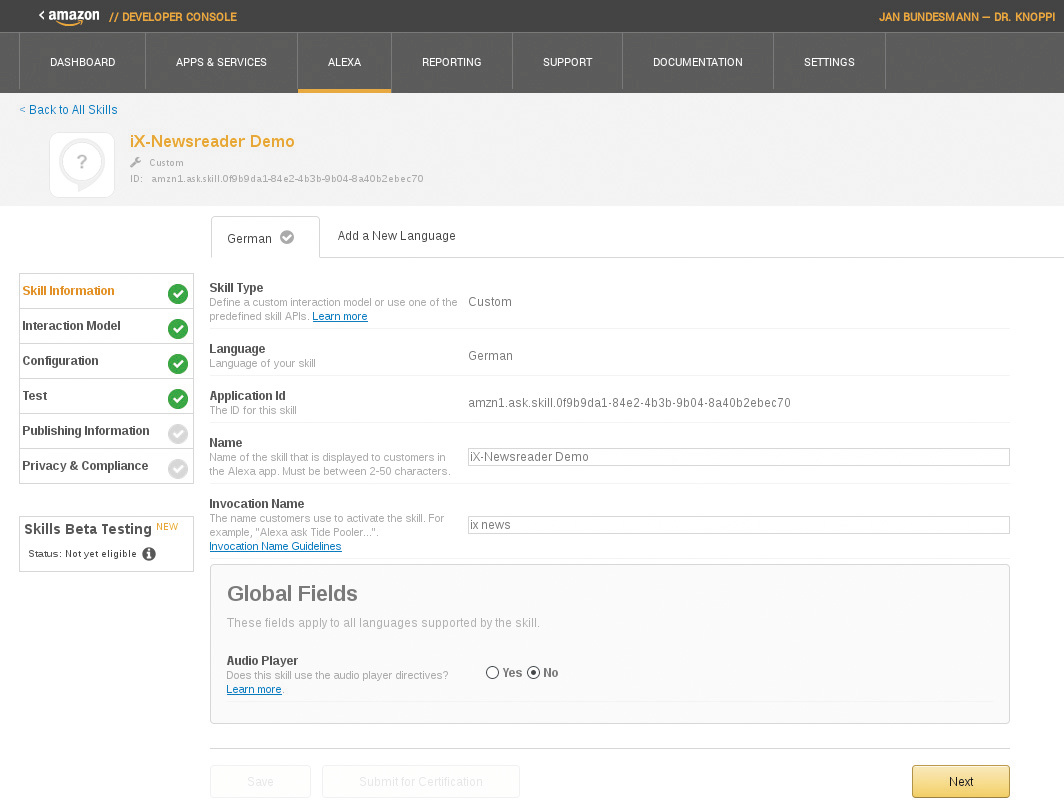The width and height of the screenshot is (1064, 809).
Task: Click green checkmark beside Configuration
Action: pos(178,363)
